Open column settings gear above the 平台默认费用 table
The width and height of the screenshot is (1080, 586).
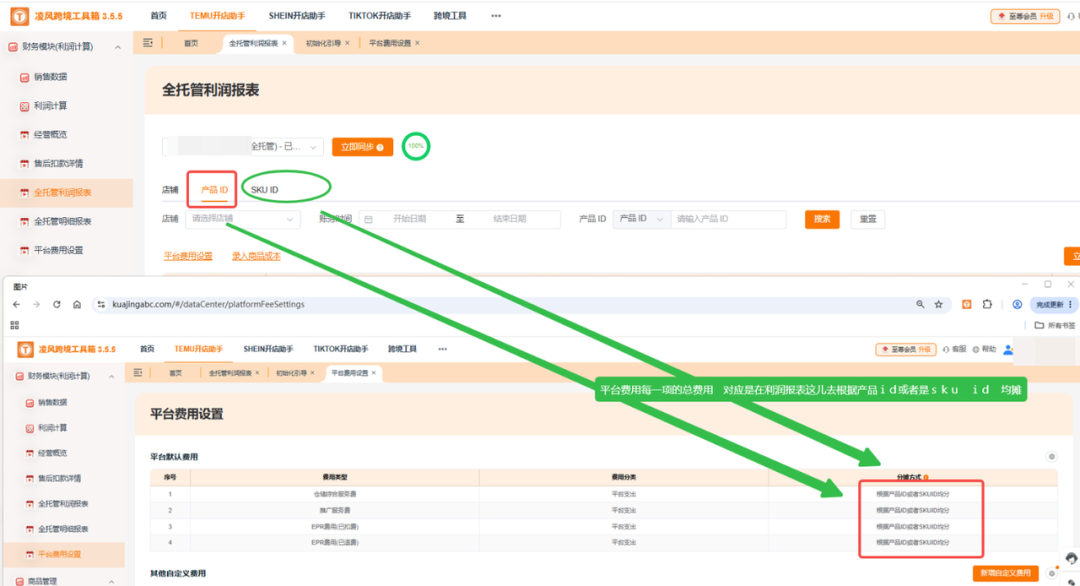tap(1051, 457)
